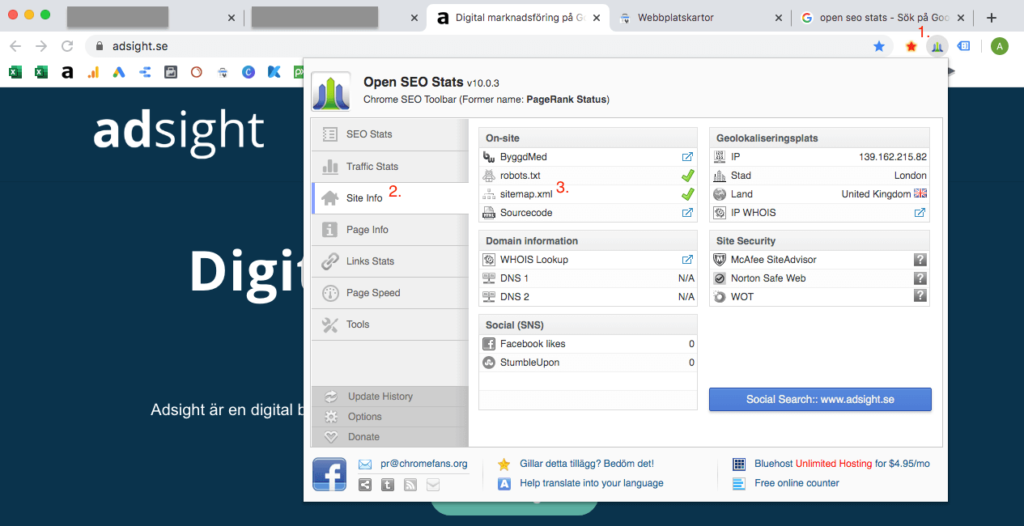Click McAfee SiteAdvisor question mark icon
The height and width of the screenshot is (526, 1024).
pyautogui.click(x=920, y=259)
